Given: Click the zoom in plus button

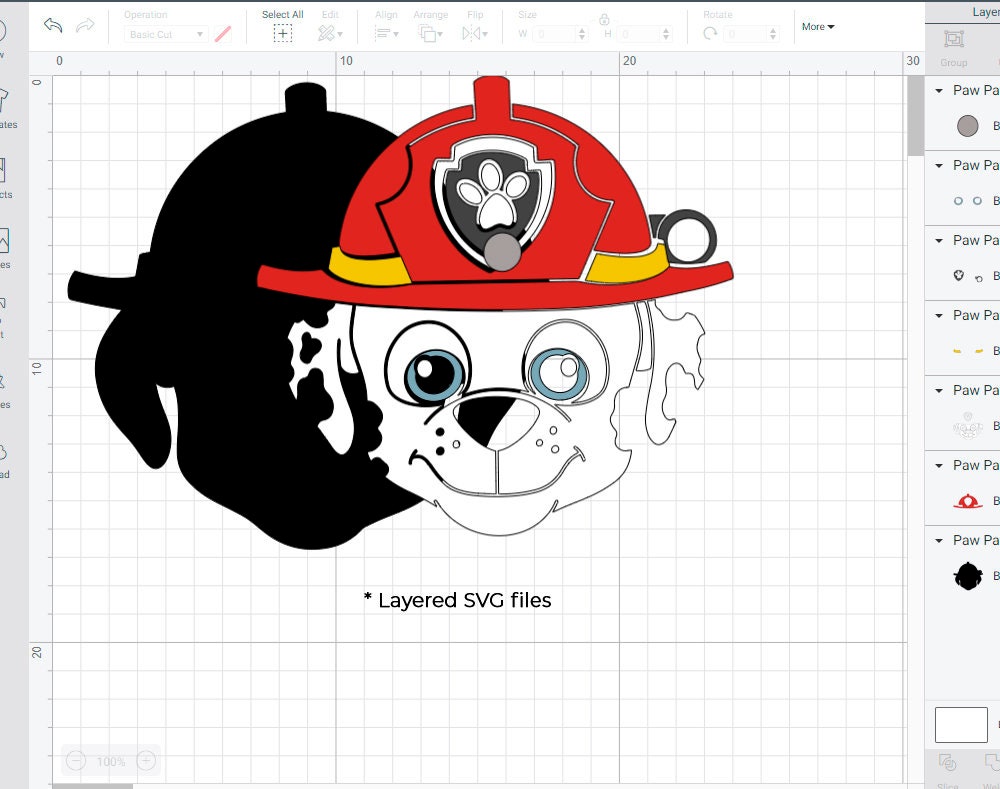Looking at the screenshot, I should click(146, 761).
